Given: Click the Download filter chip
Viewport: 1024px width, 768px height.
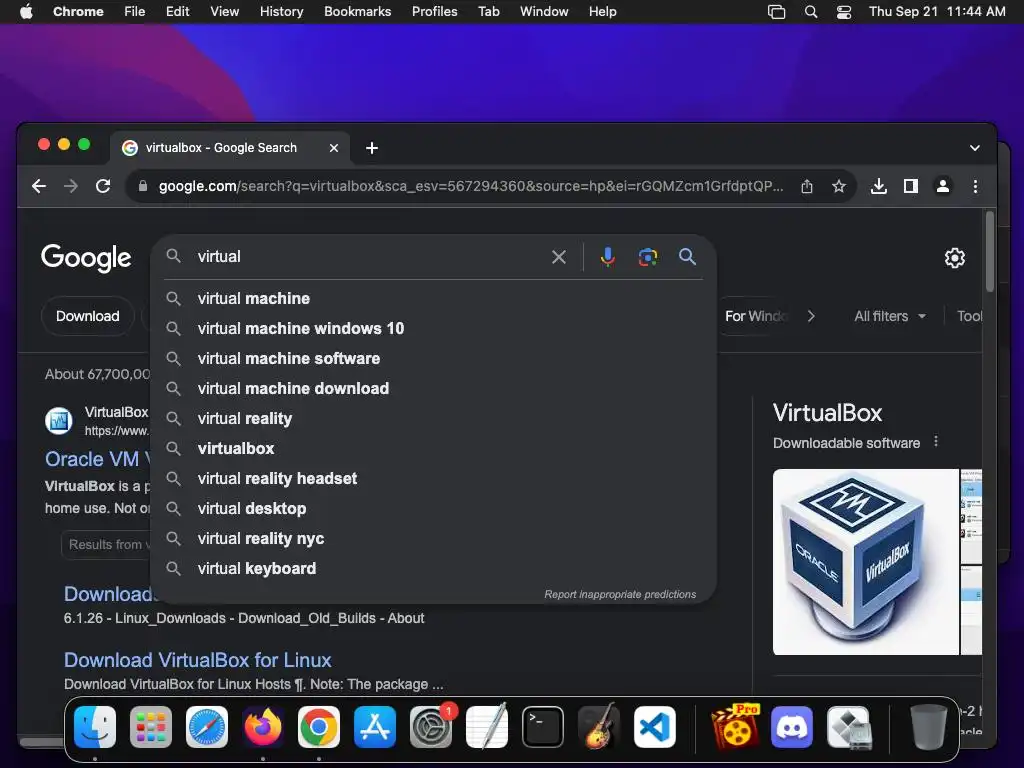Looking at the screenshot, I should point(88,316).
